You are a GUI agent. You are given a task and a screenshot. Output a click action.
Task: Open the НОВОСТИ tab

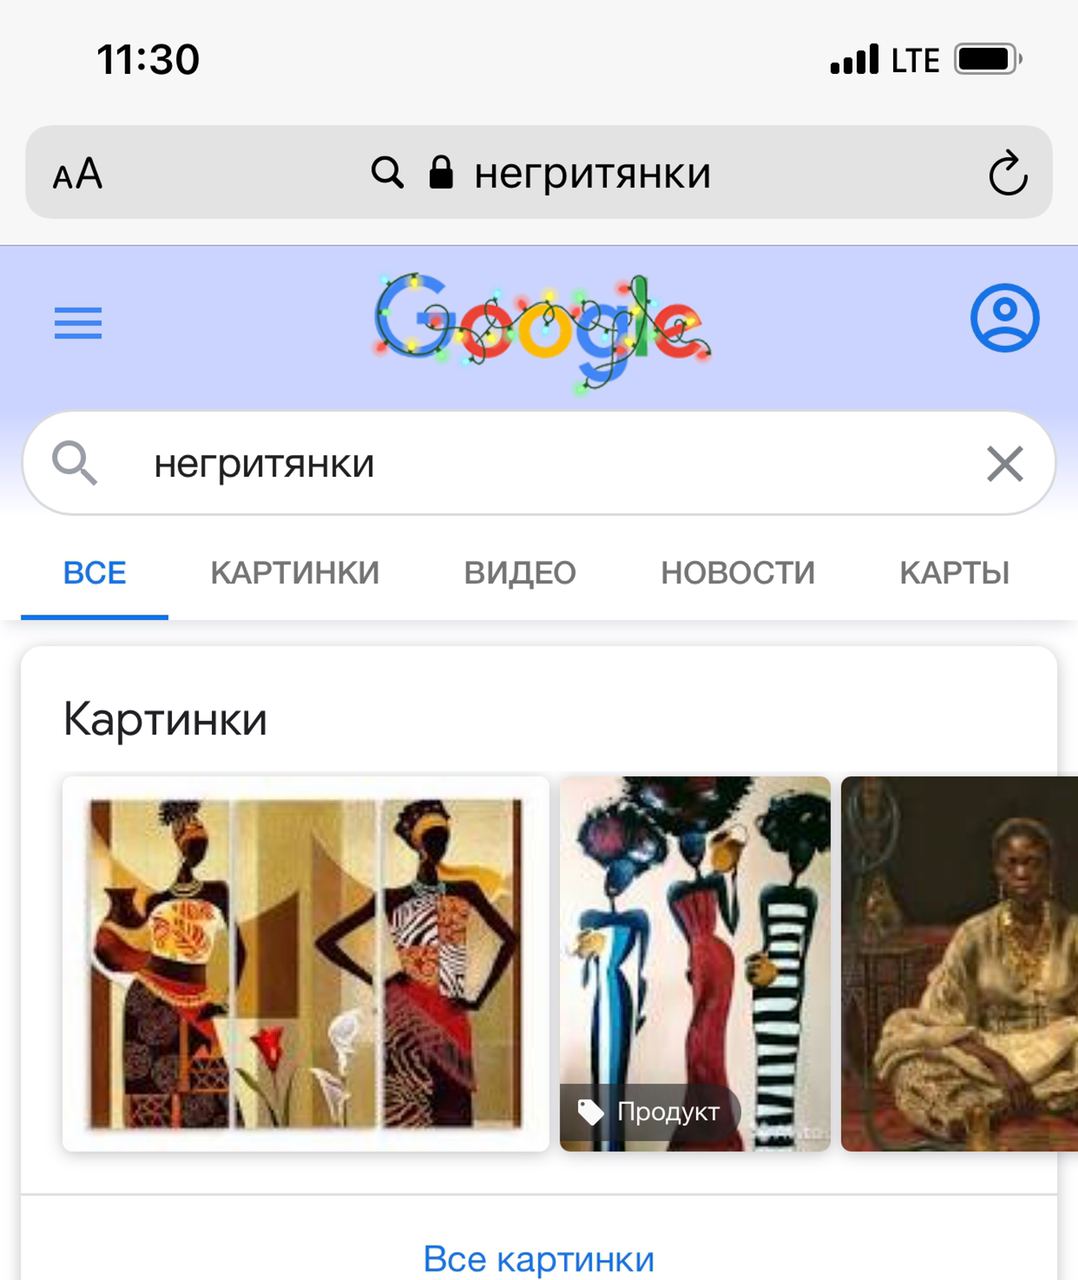point(738,573)
